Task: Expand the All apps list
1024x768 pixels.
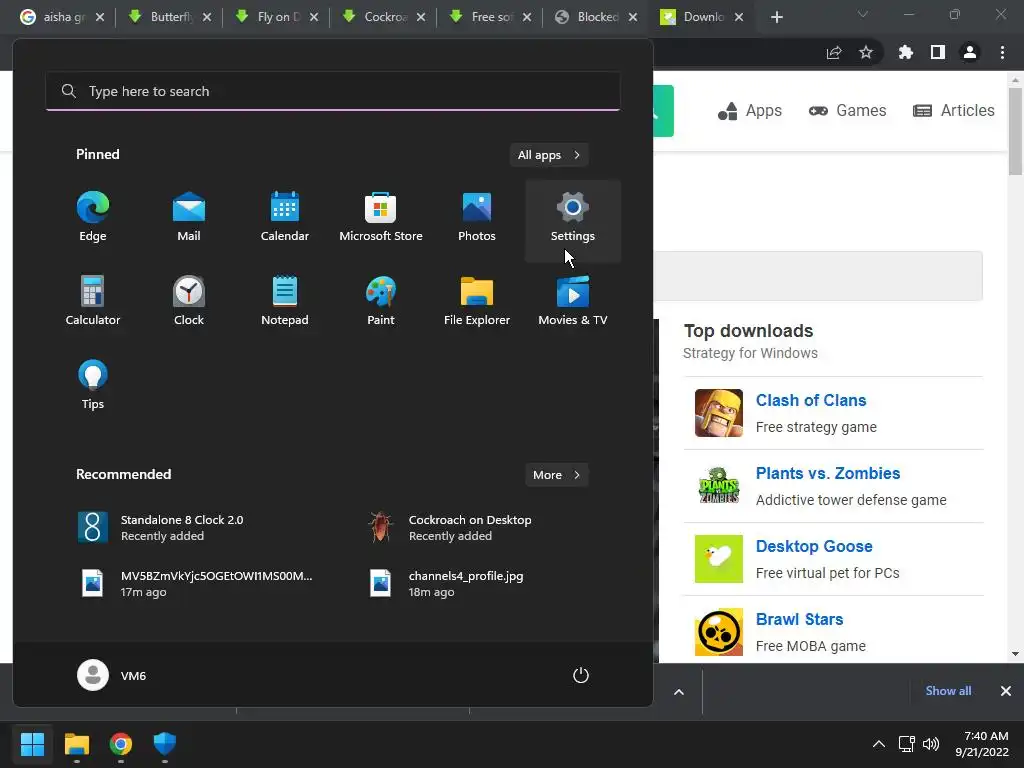Action: pos(549,155)
